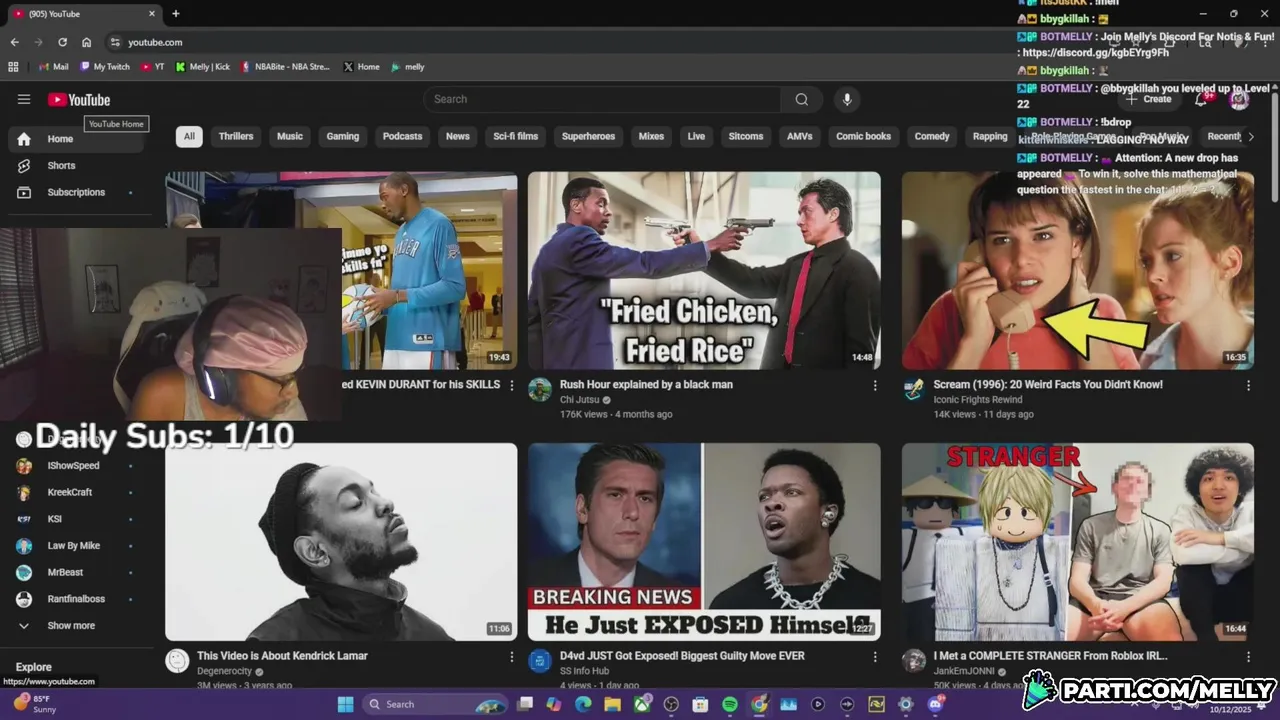
Task: Open the KSI subscription channel
Action: (75, 519)
